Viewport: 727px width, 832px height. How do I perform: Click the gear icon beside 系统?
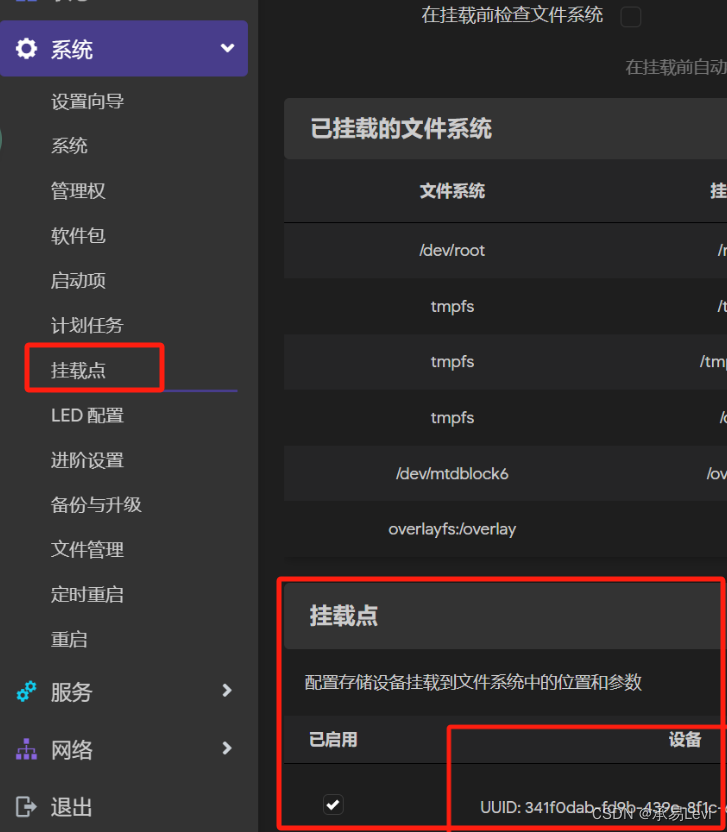[26, 49]
